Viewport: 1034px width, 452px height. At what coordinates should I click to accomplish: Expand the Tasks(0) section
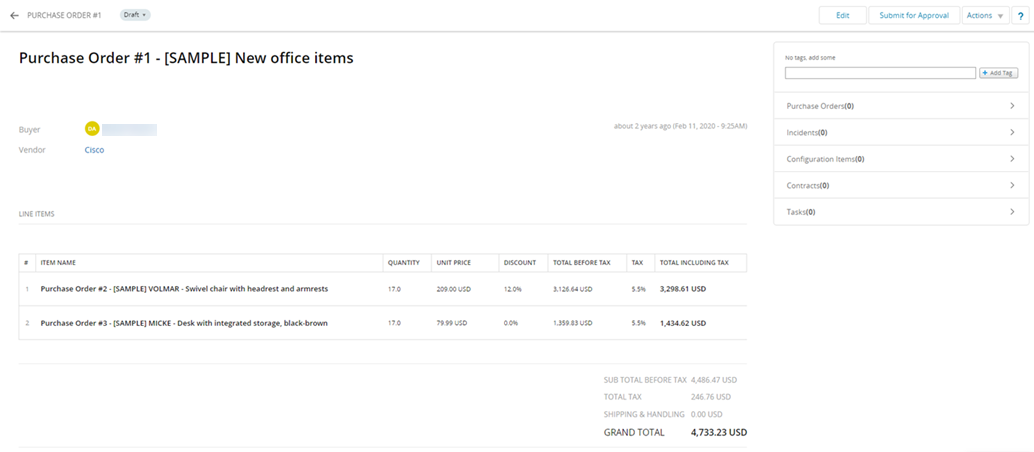click(900, 212)
